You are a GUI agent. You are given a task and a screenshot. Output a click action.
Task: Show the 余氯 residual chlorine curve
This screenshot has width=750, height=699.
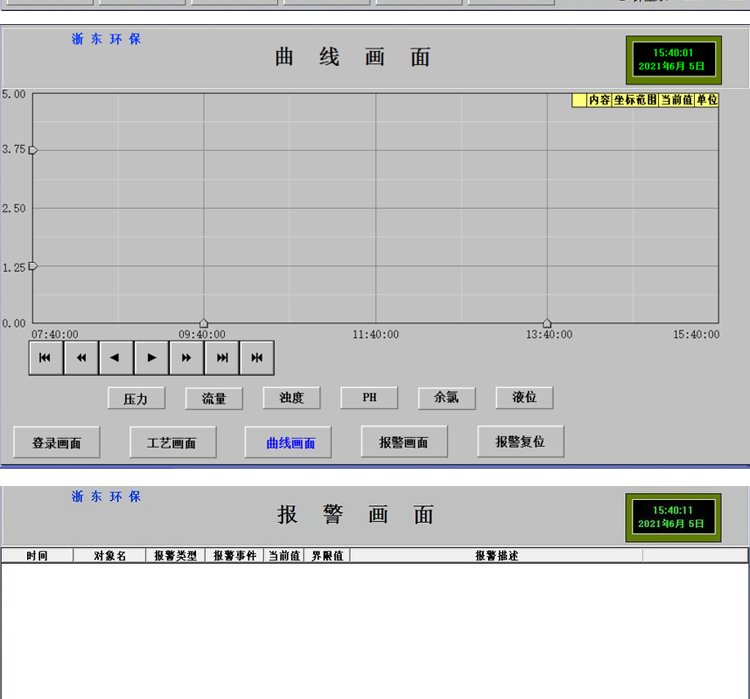coord(446,397)
